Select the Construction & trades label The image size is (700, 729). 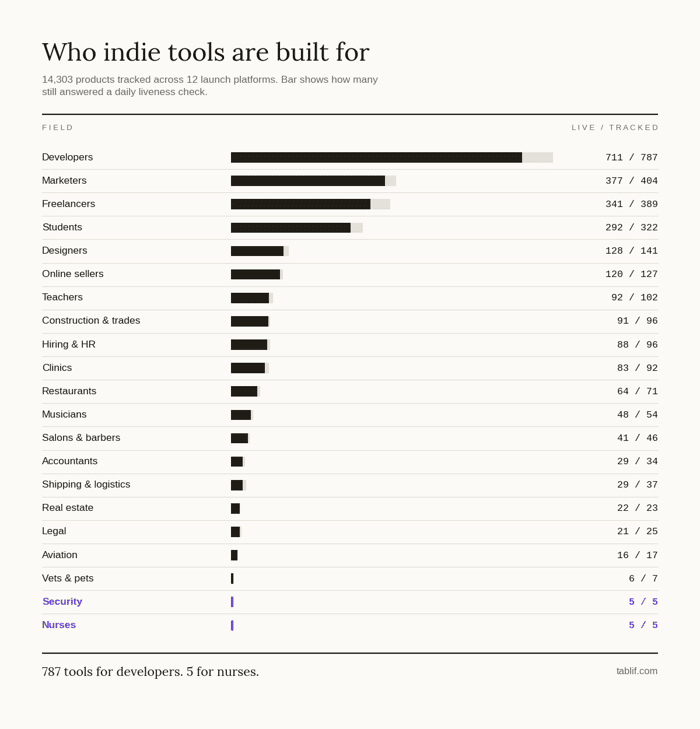pos(91,320)
